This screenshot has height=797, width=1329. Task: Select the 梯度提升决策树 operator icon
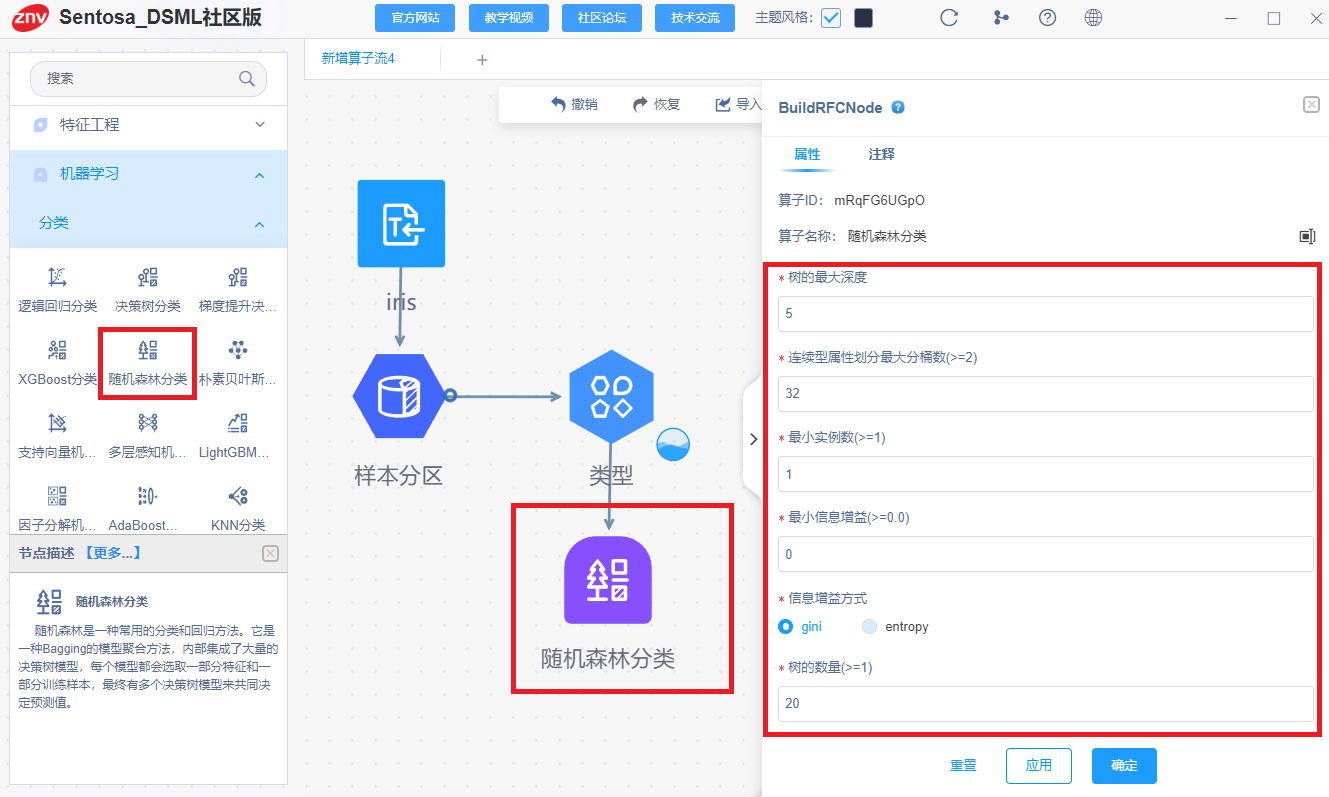(x=238, y=277)
